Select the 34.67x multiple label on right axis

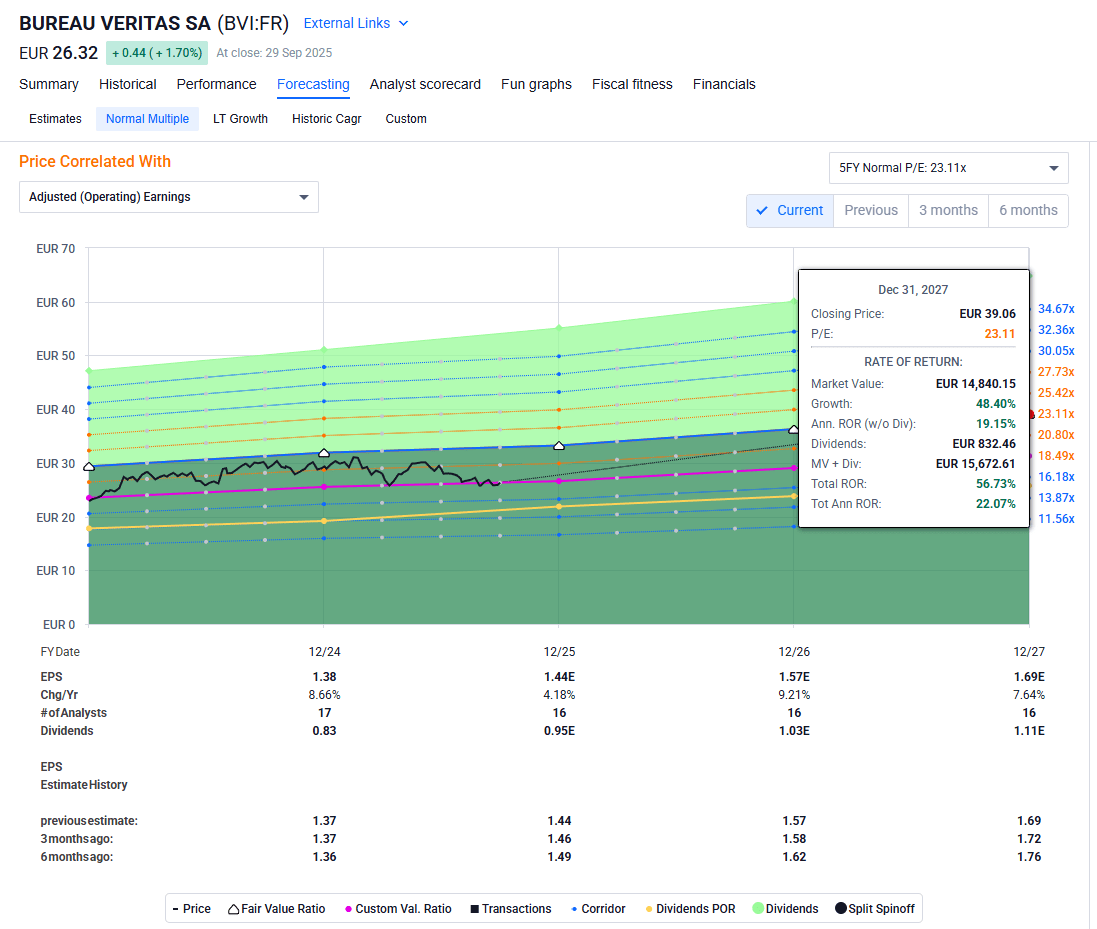pyautogui.click(x=1056, y=308)
